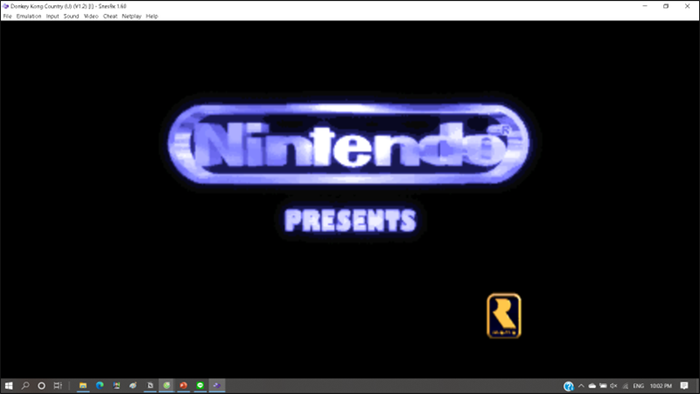This screenshot has height=394, width=700.
Task: Open the Help menu
Action: (152, 16)
